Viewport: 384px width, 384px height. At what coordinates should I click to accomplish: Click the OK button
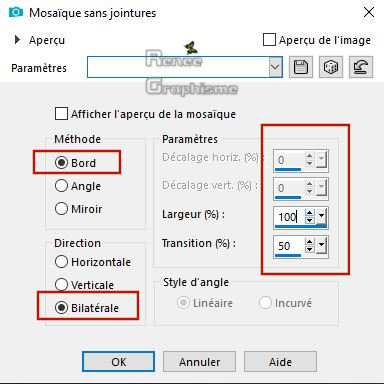click(118, 362)
